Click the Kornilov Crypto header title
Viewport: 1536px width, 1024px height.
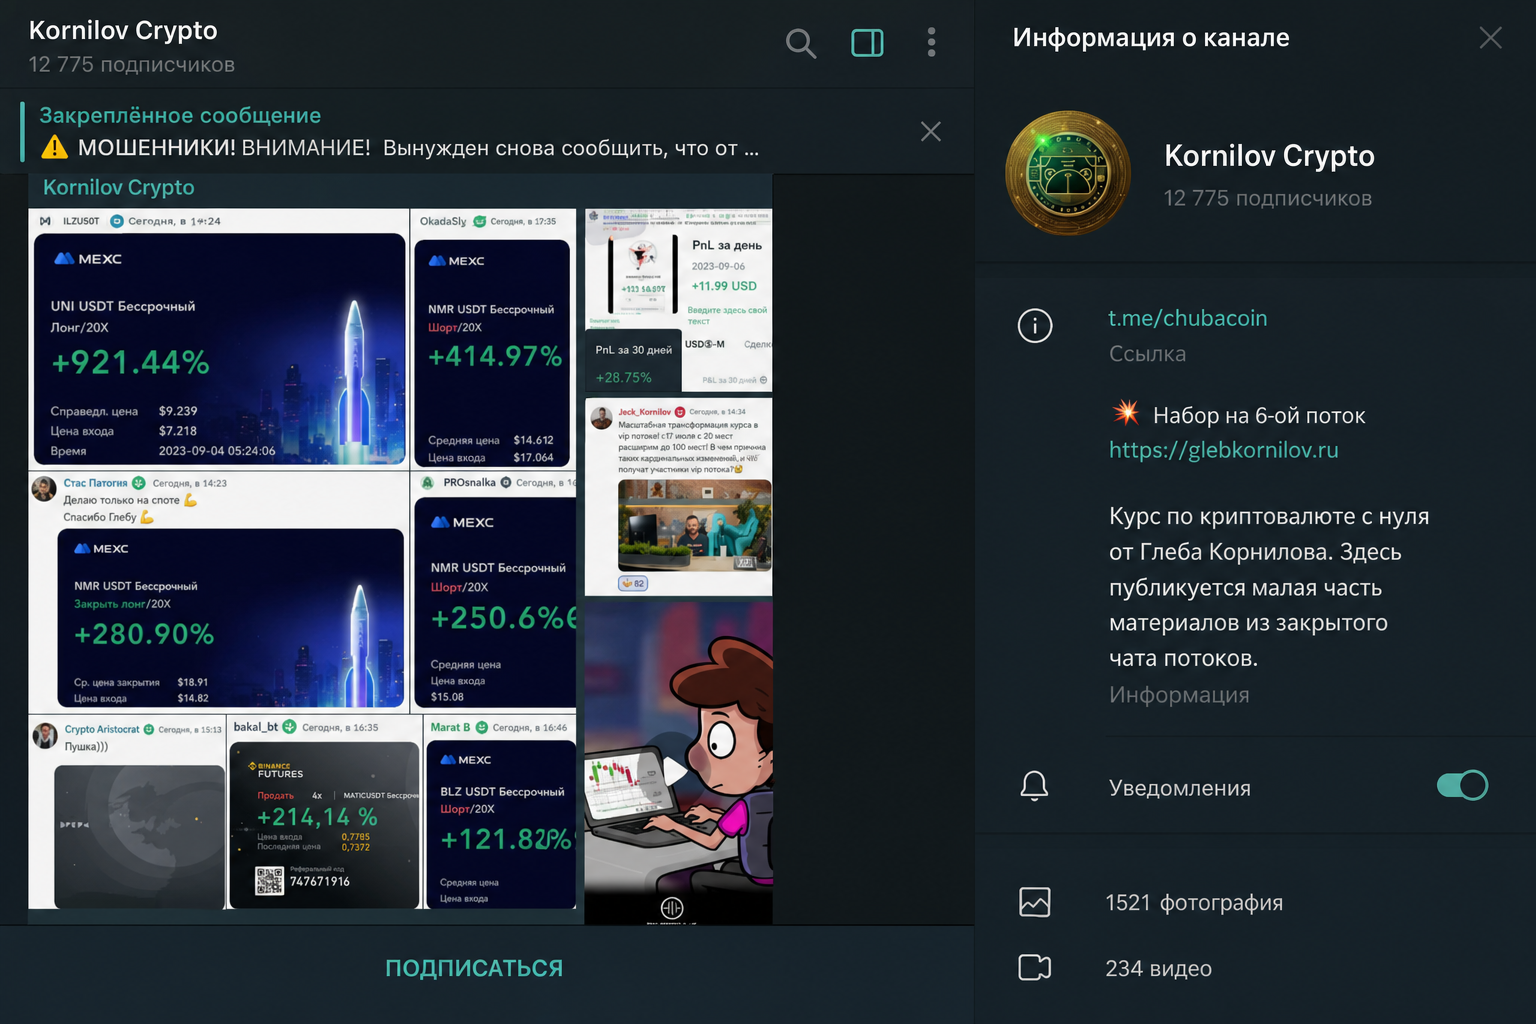(123, 31)
